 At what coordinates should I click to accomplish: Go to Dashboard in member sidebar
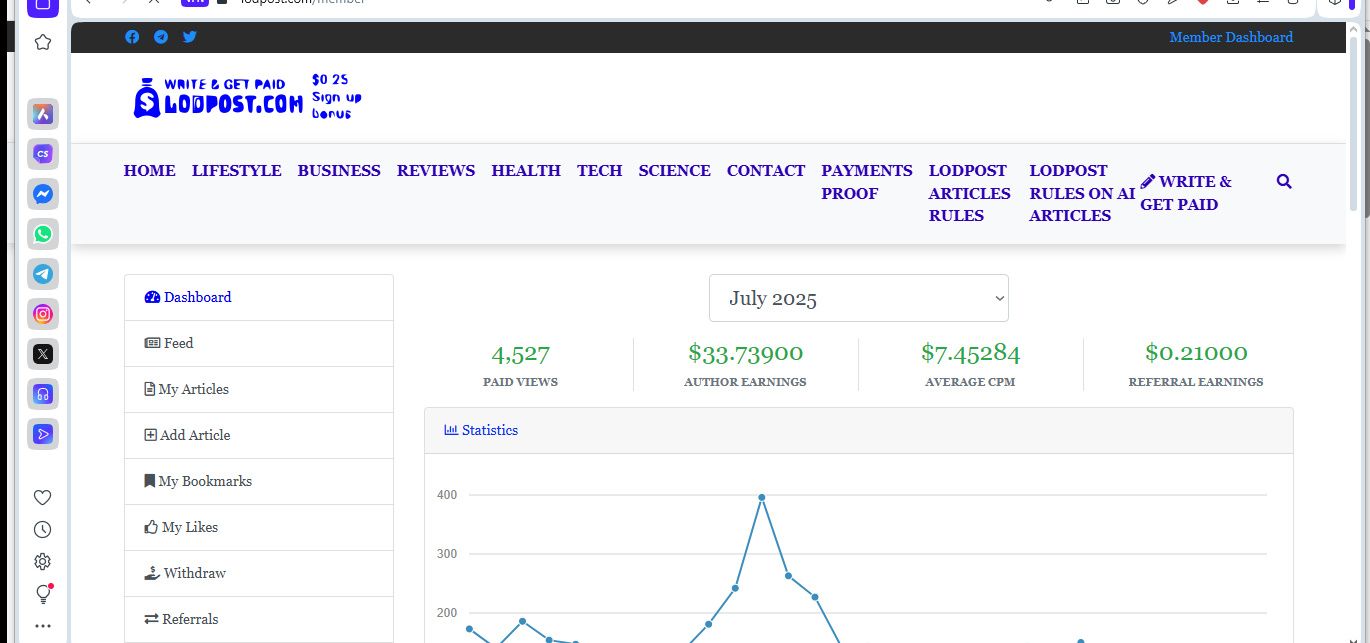click(x=259, y=297)
